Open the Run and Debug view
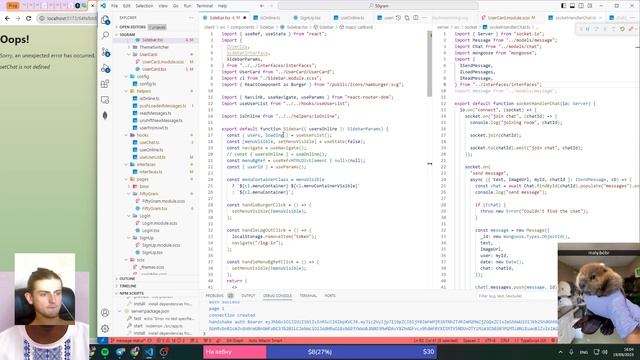 pyautogui.click(x=105, y=68)
